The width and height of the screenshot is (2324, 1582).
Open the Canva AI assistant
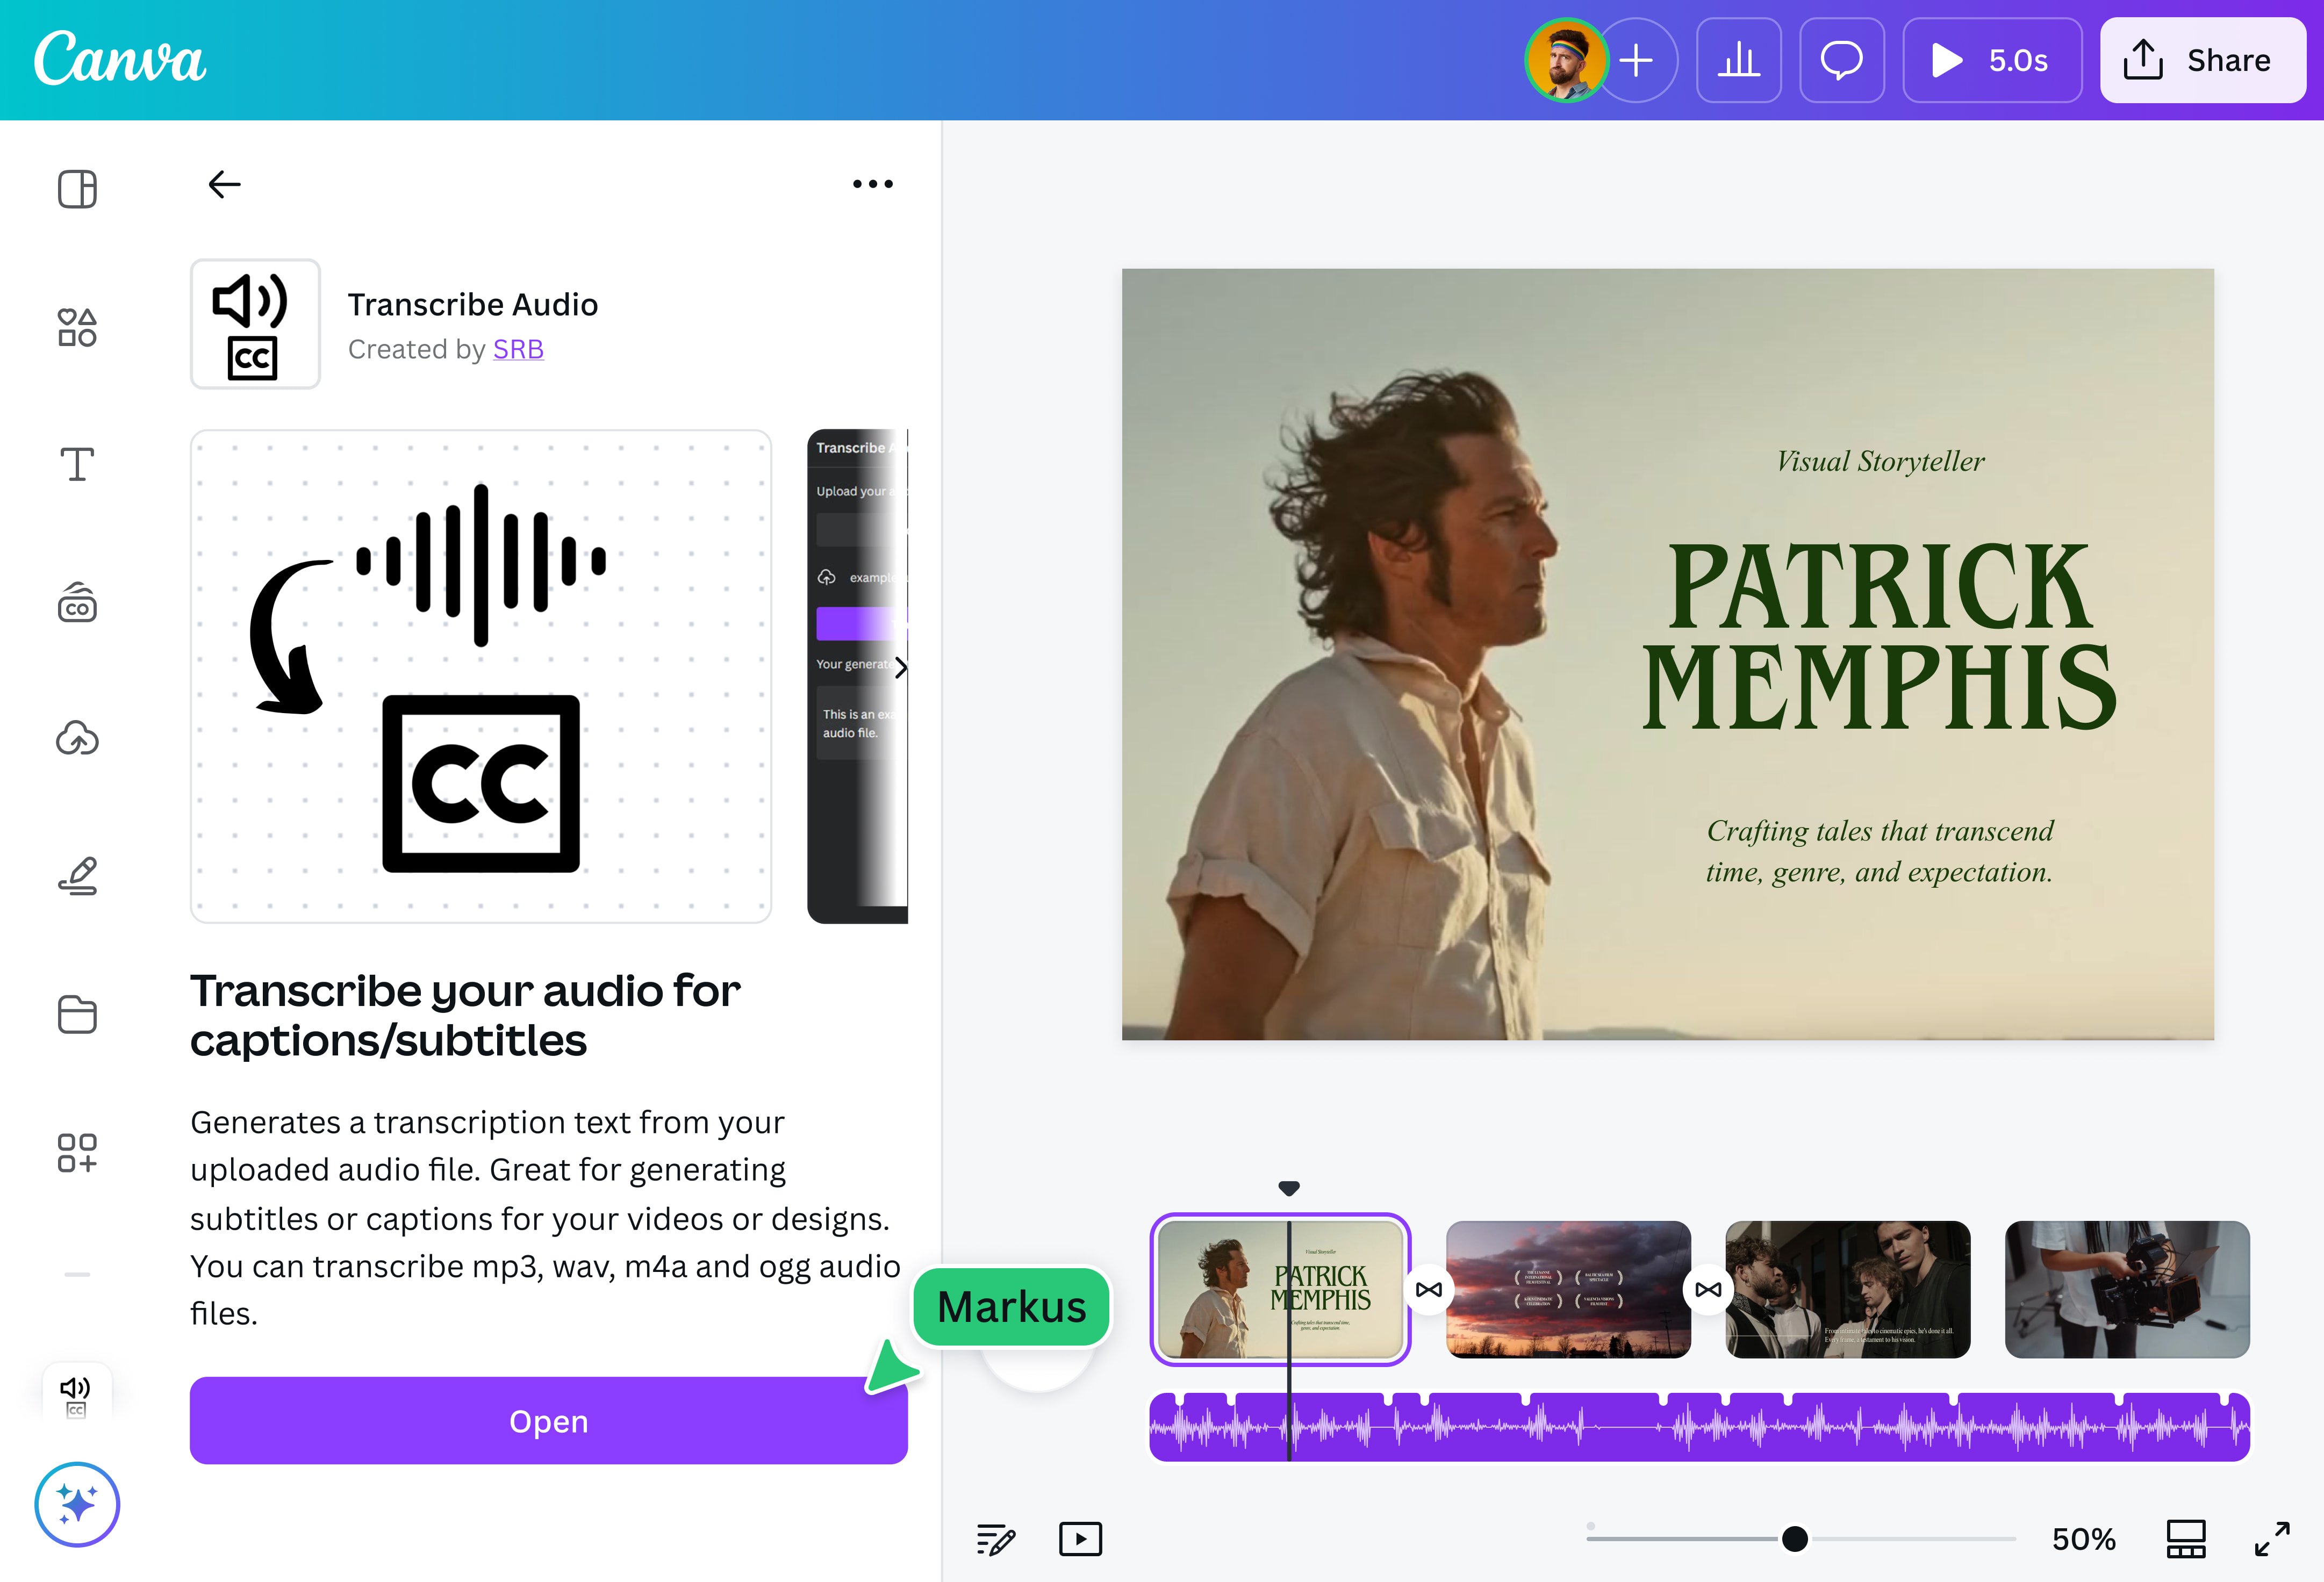coord(77,1504)
